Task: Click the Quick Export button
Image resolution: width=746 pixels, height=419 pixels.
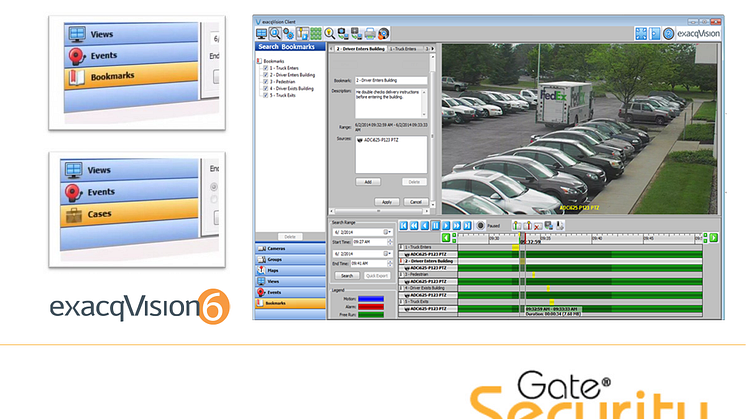Action: [x=377, y=276]
